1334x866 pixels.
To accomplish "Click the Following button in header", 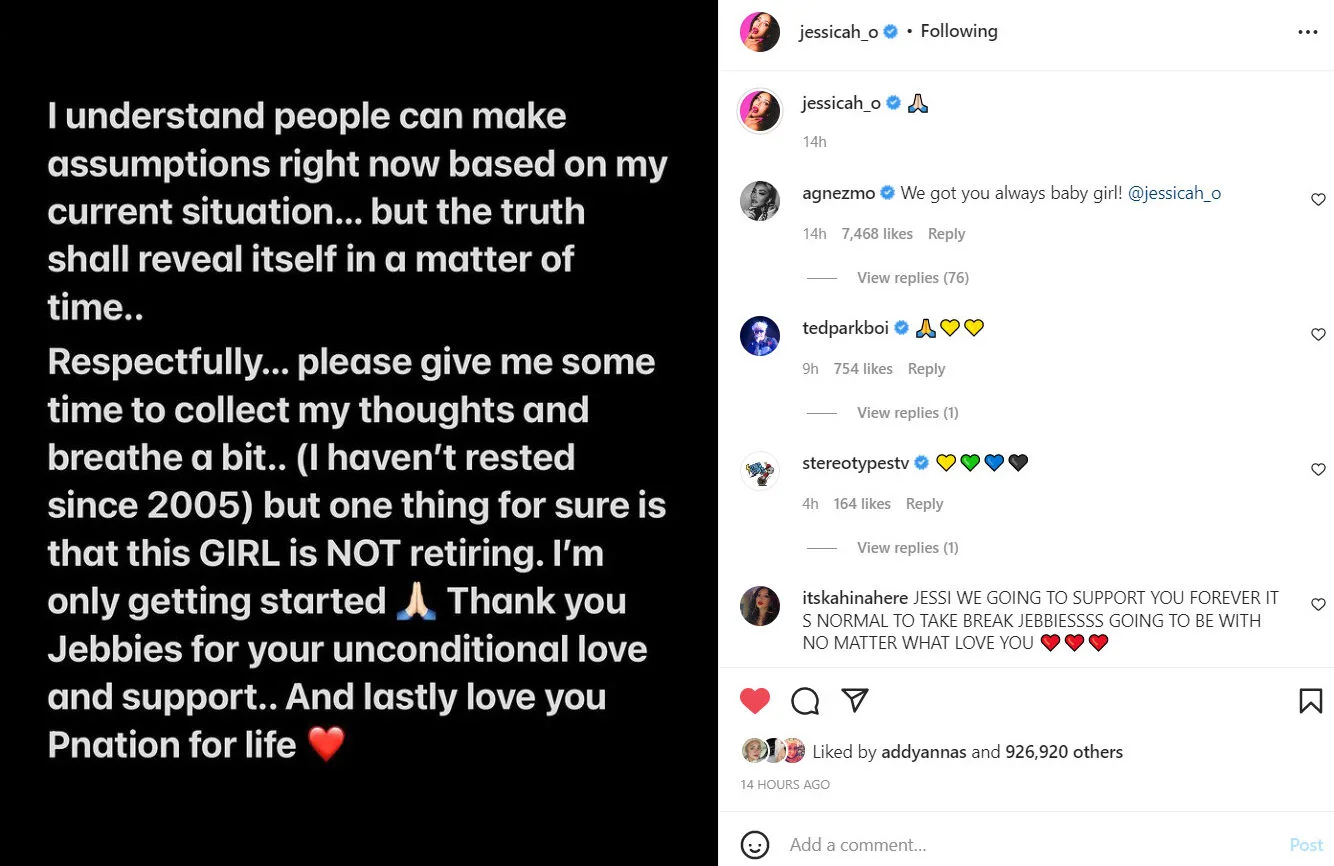I will [958, 31].
